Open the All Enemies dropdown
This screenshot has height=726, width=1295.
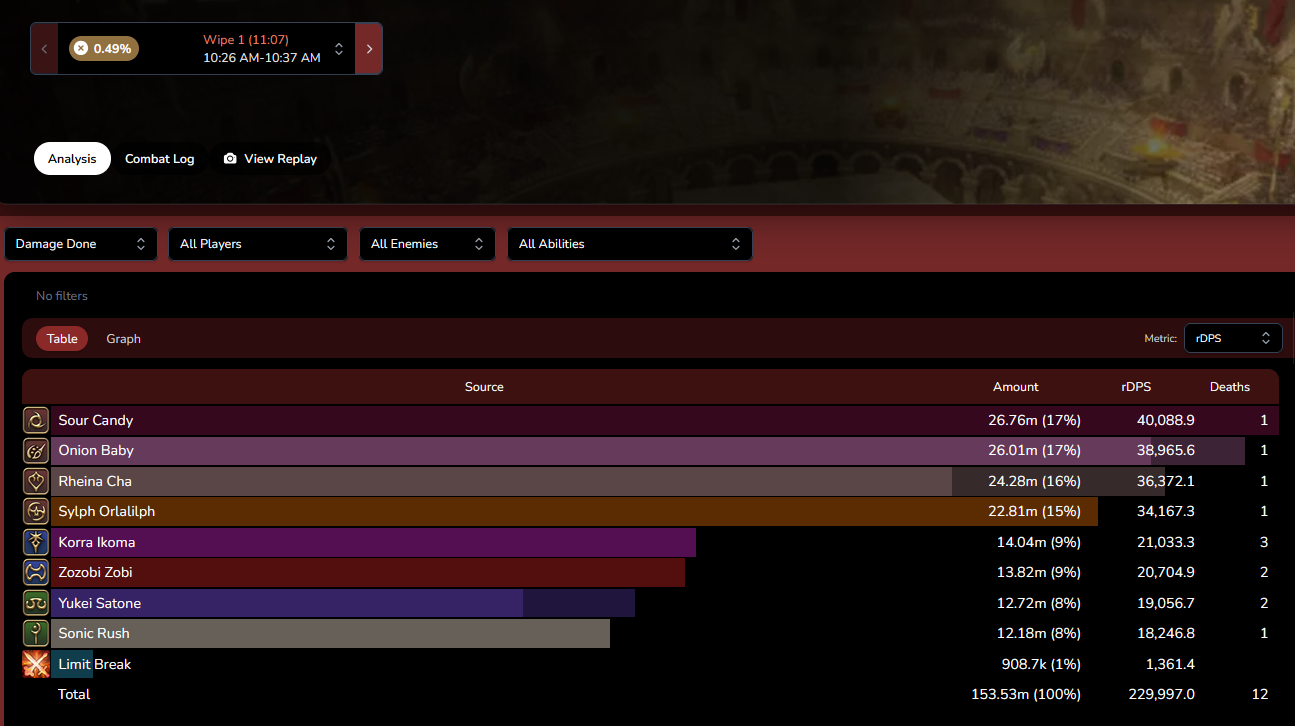(427, 244)
